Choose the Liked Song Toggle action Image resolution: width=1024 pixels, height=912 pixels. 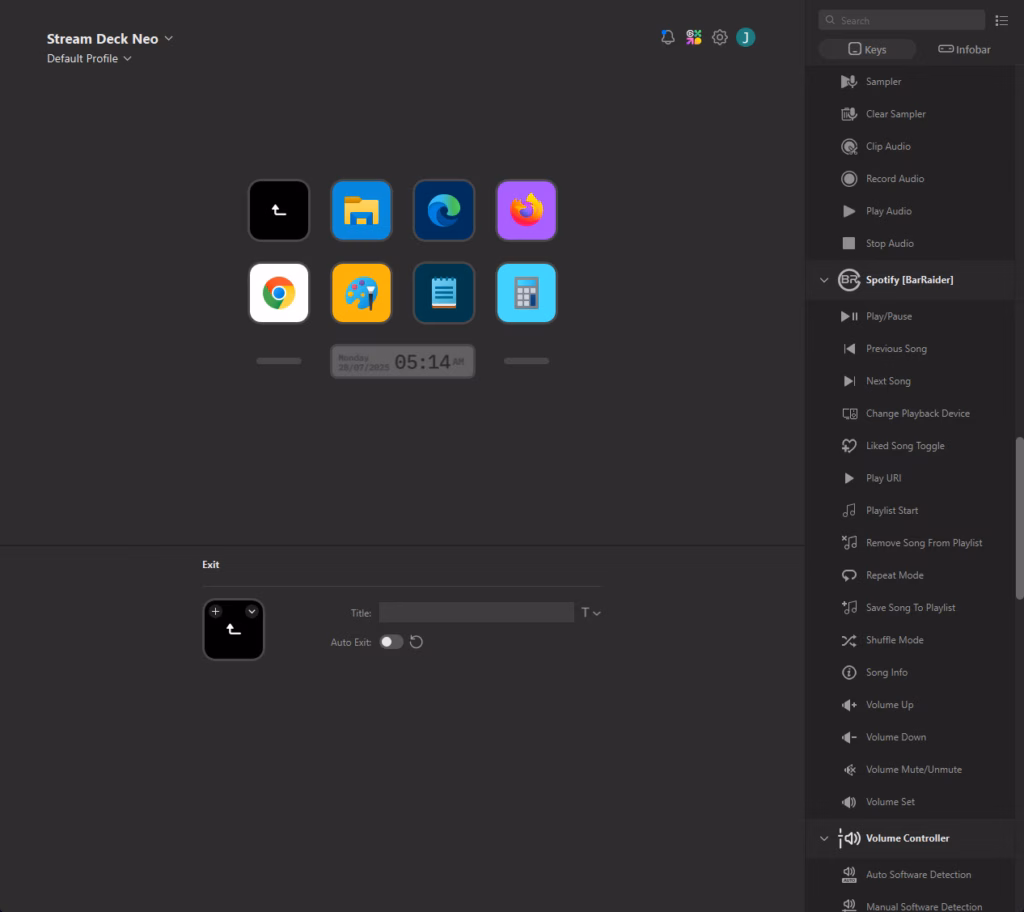(904, 446)
